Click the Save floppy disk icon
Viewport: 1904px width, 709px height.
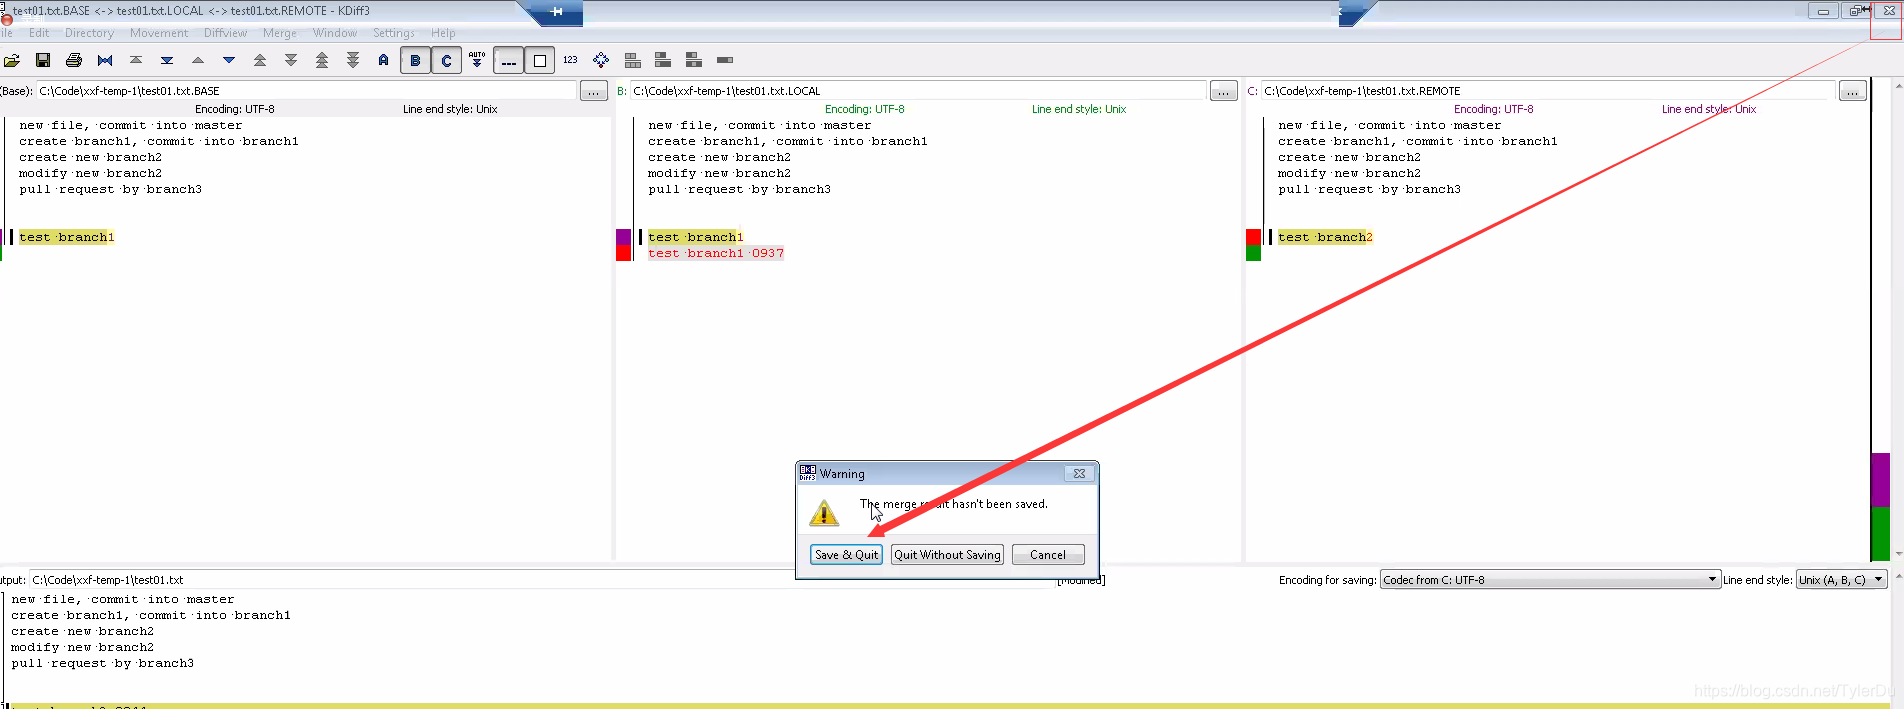pos(43,60)
